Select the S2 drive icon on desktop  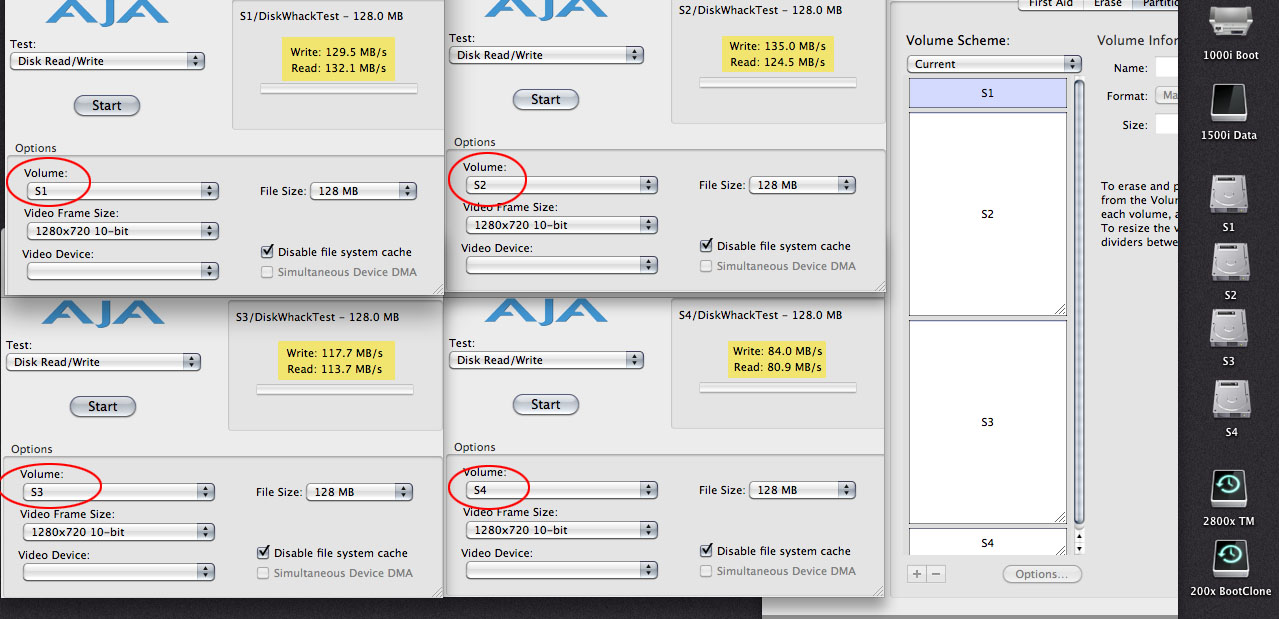(1229, 262)
